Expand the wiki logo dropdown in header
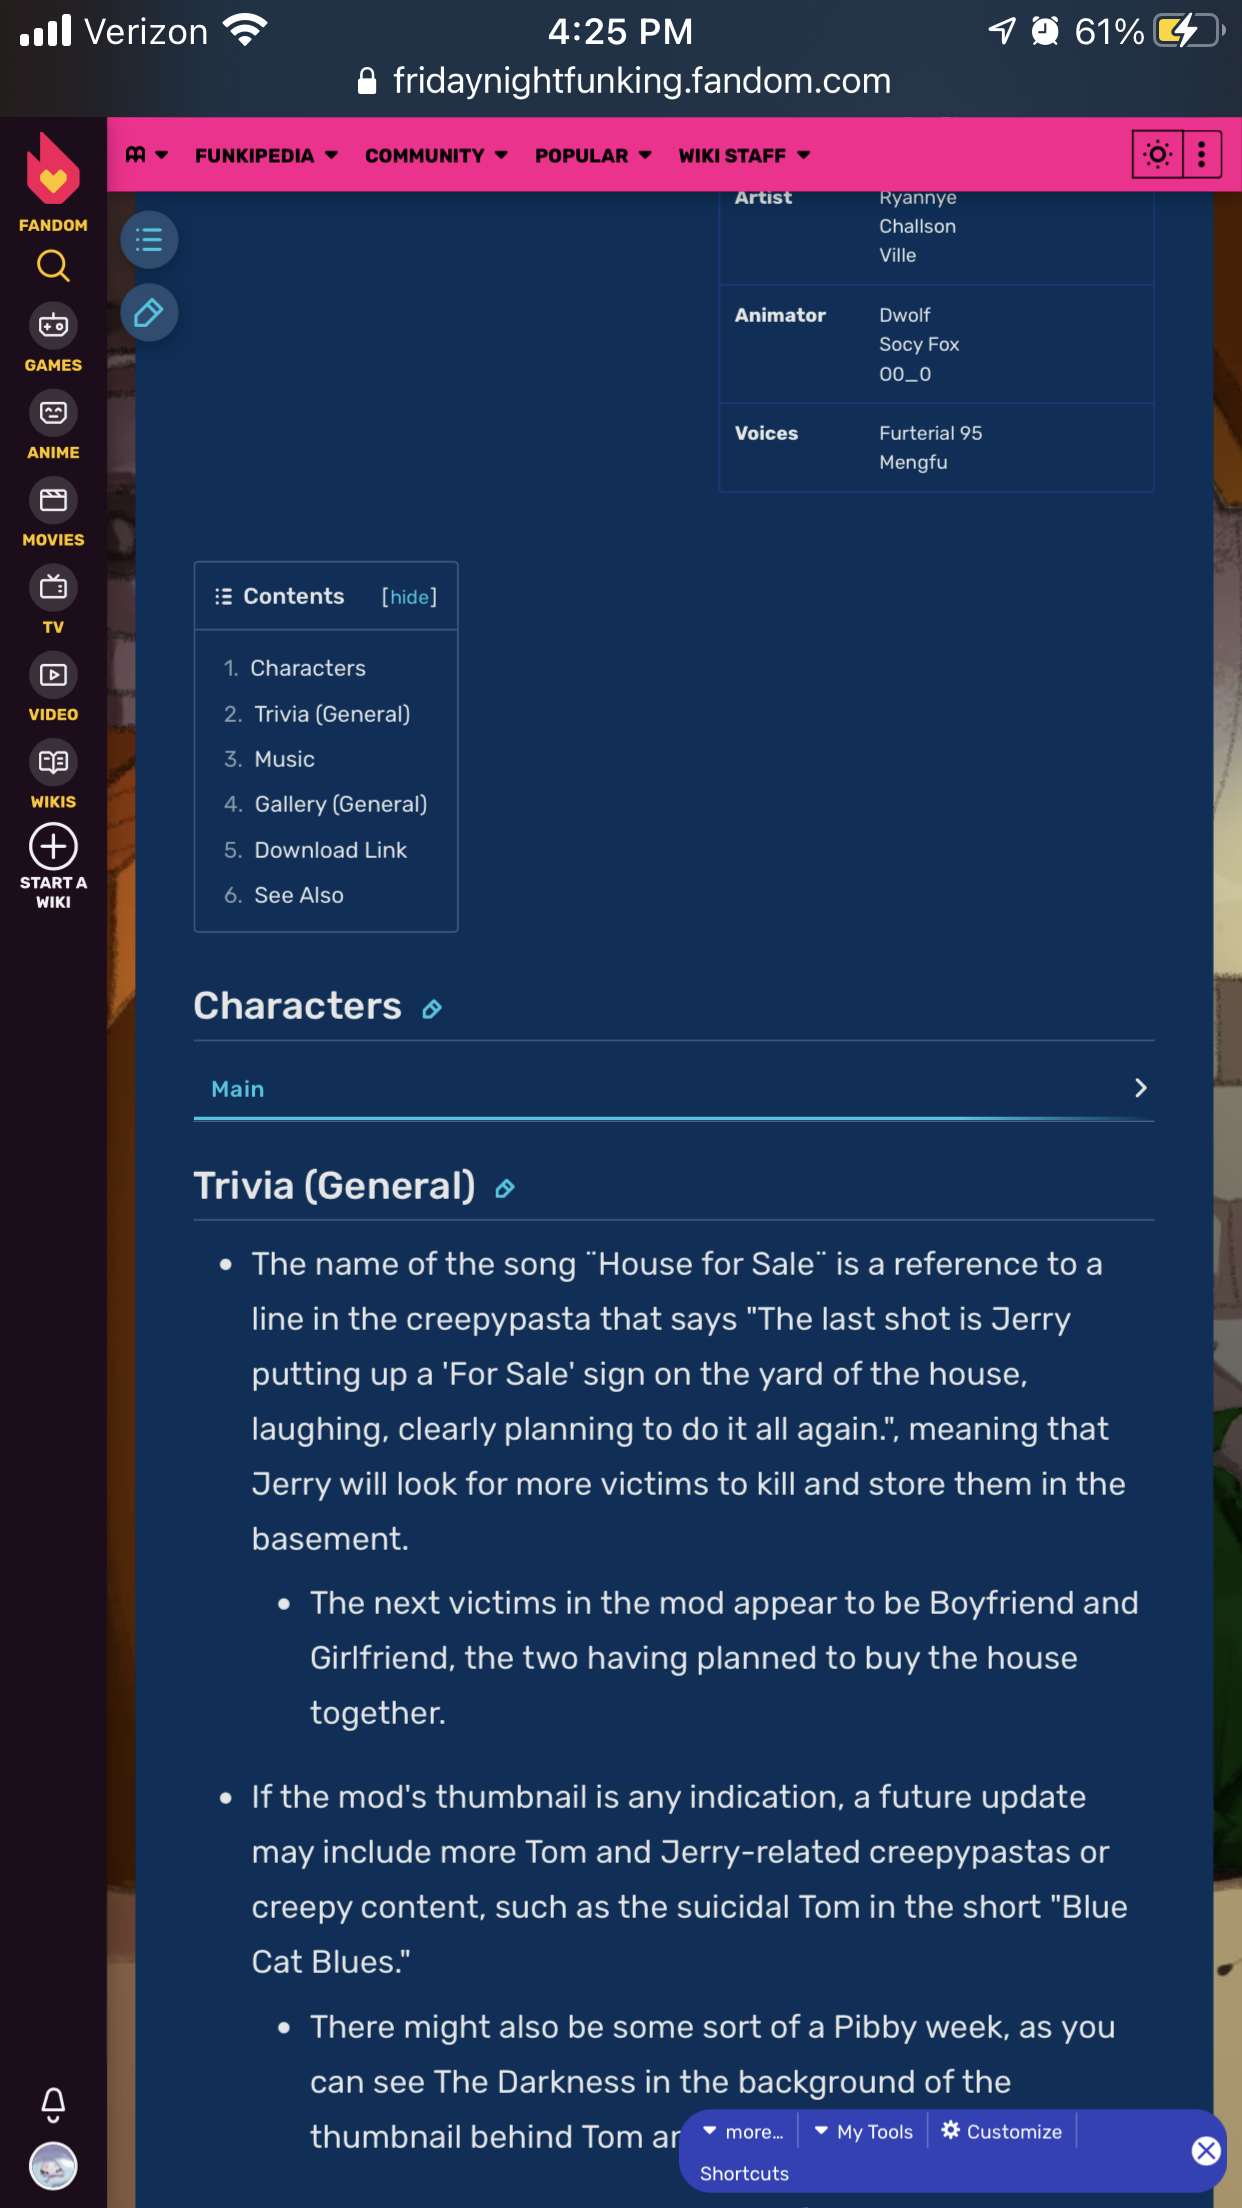Viewport: 1242px width, 2208px height. coord(147,155)
